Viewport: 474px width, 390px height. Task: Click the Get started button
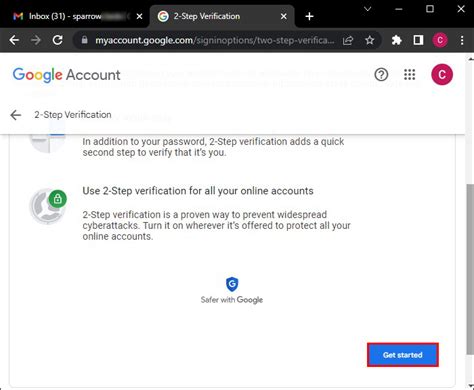click(403, 355)
